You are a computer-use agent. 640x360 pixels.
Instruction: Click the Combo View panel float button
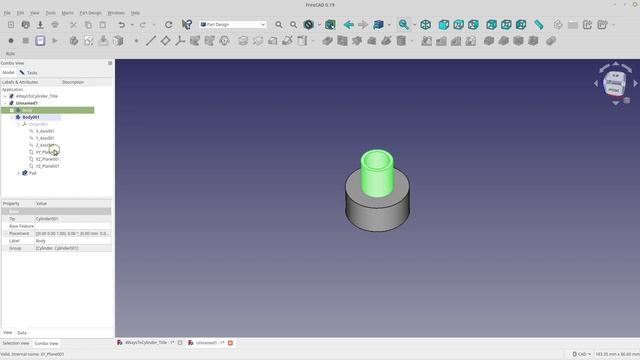110,63
